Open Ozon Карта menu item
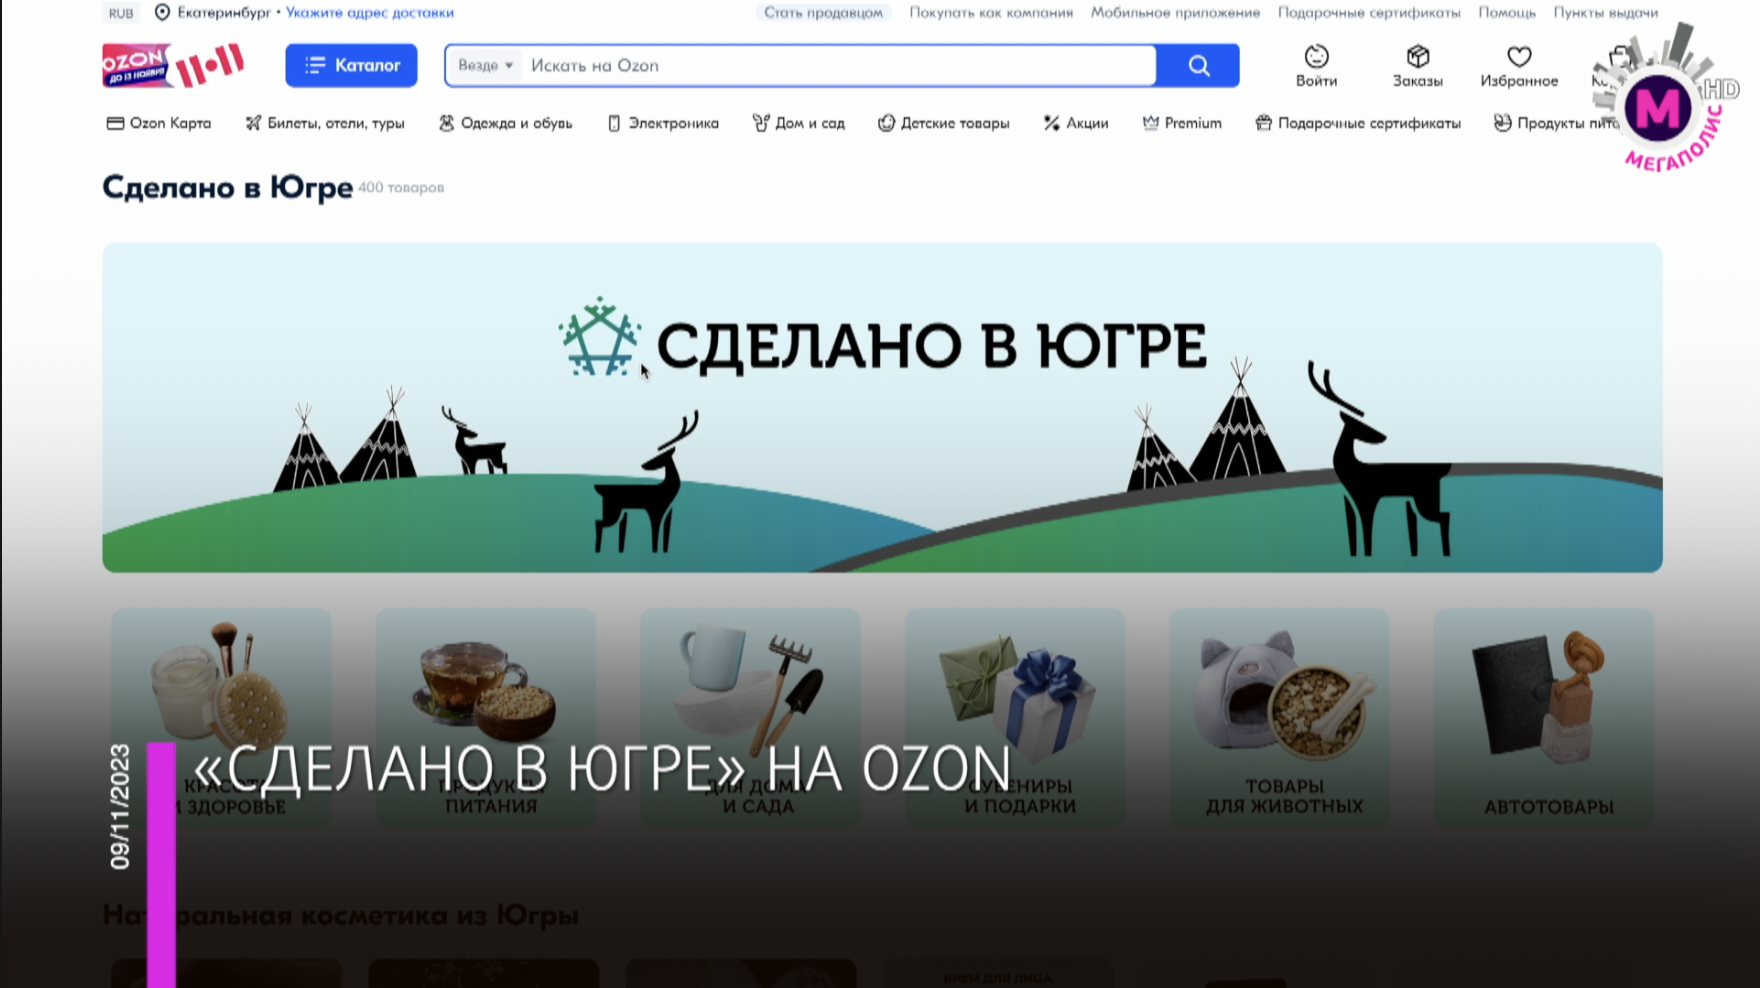1760x988 pixels. 159,123
